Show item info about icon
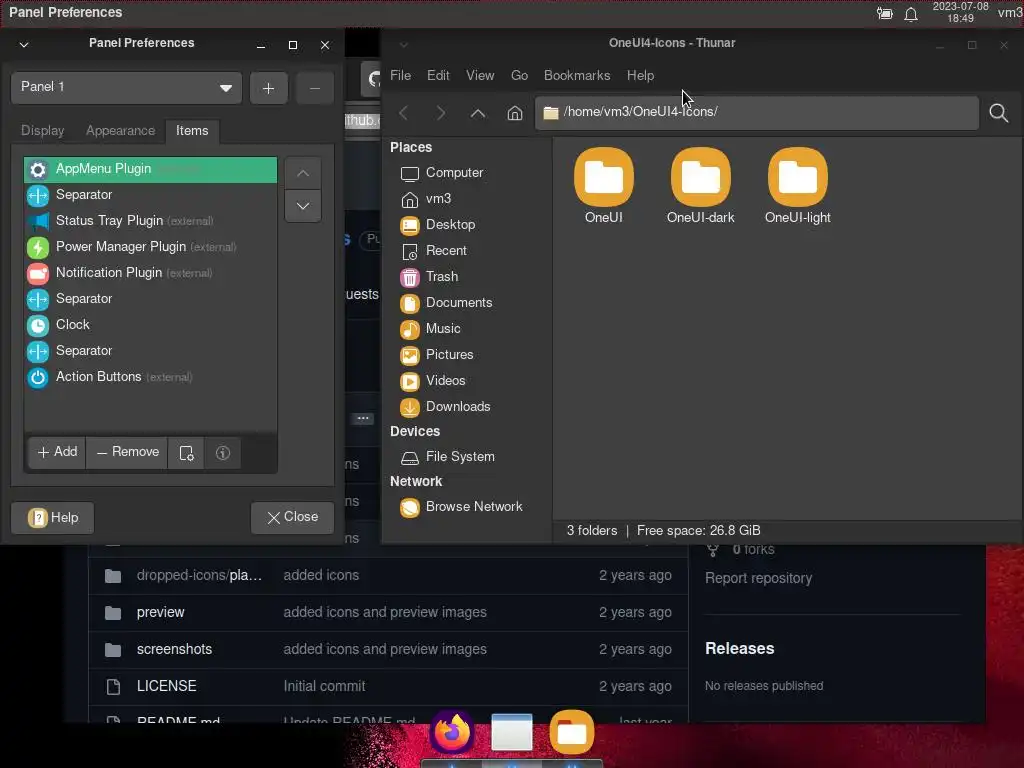 coord(223,453)
